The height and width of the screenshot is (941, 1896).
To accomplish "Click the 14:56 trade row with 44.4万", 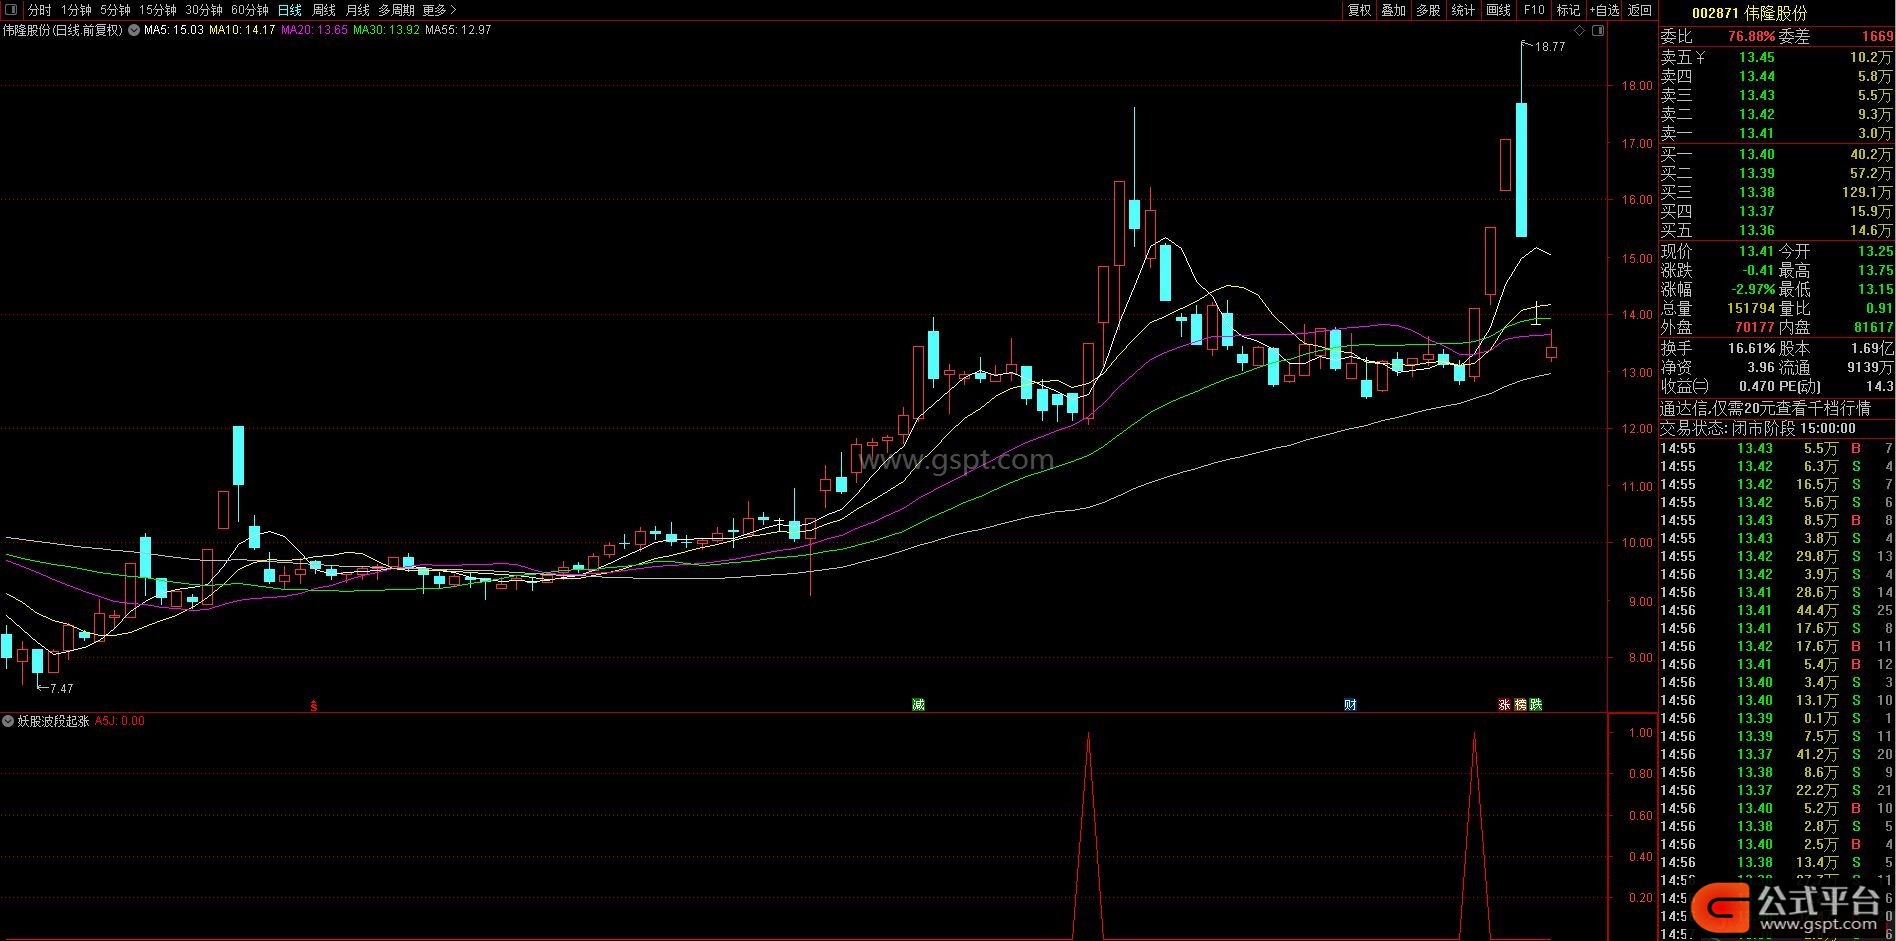I will pos(1776,610).
